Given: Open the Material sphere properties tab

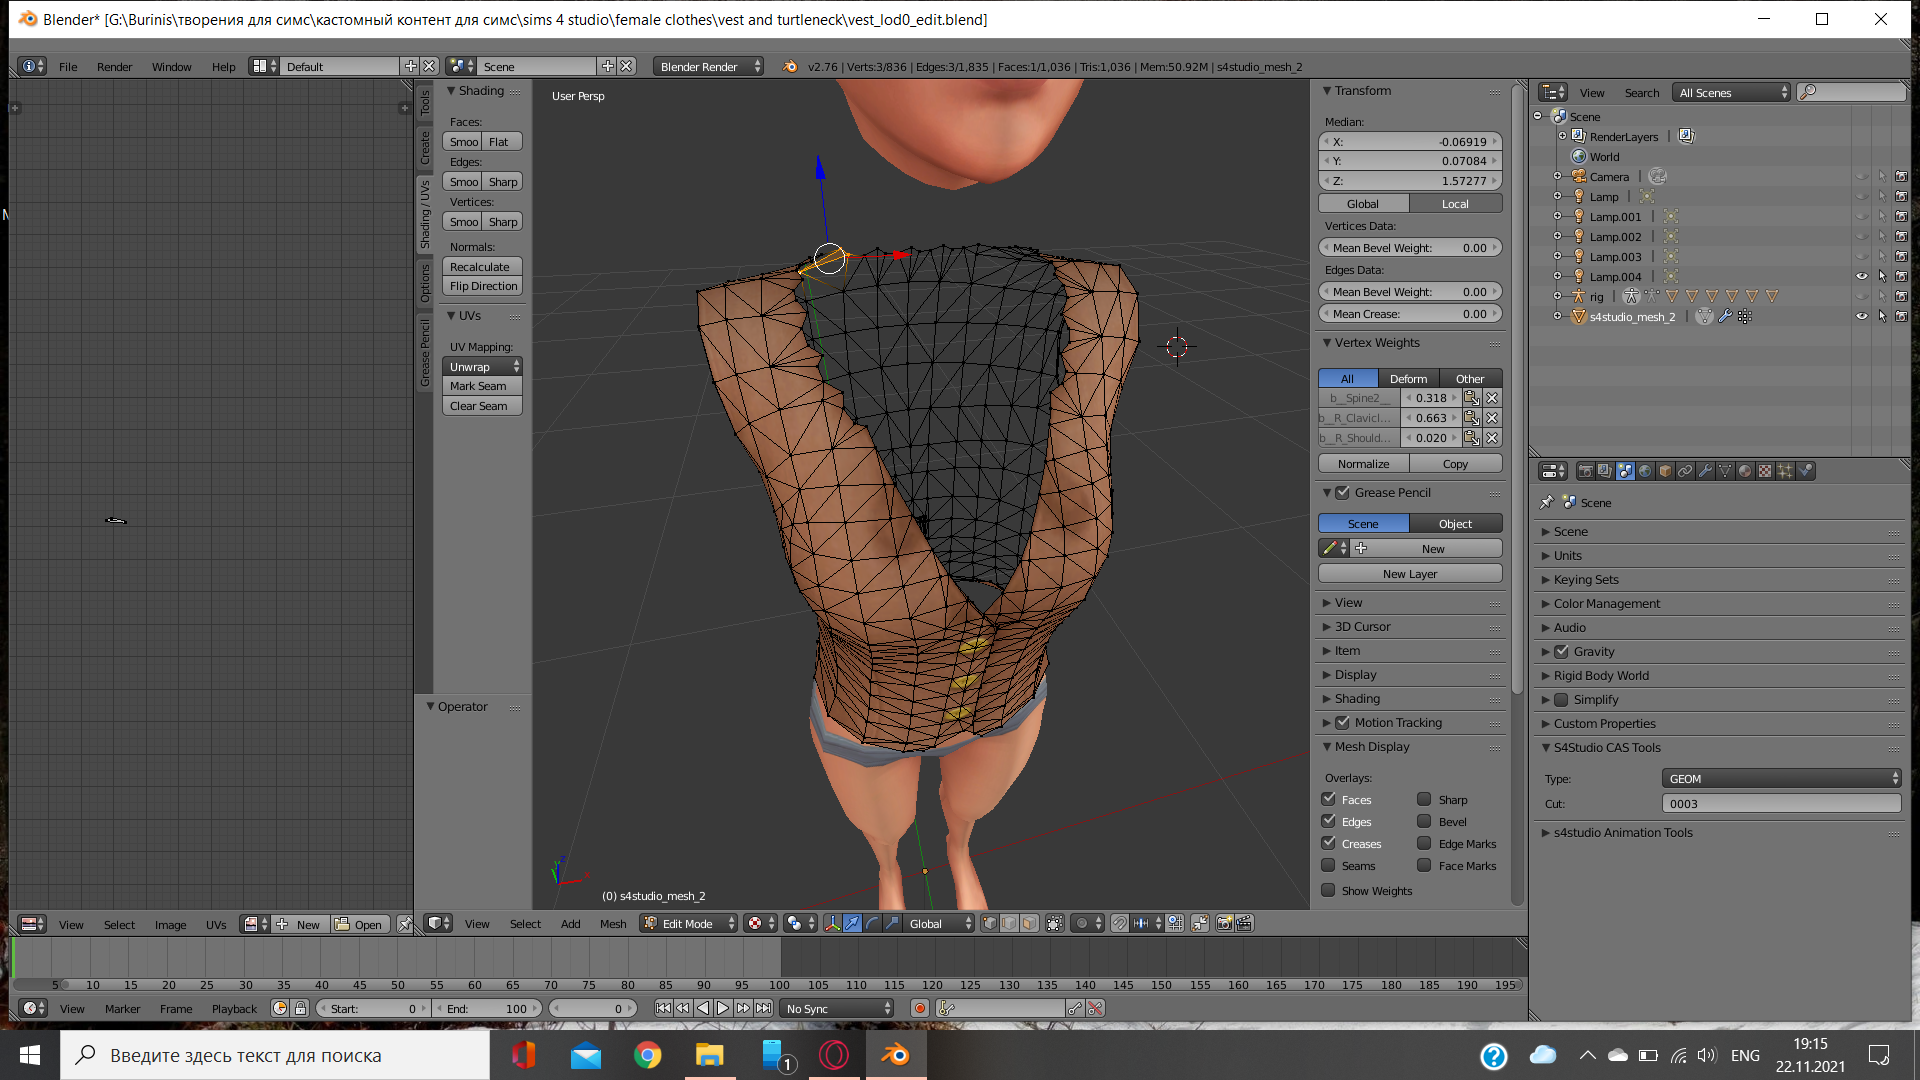Looking at the screenshot, I should (1745, 471).
